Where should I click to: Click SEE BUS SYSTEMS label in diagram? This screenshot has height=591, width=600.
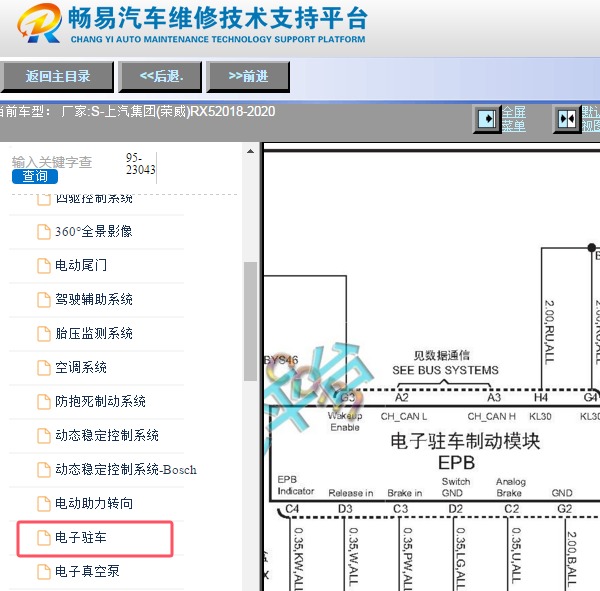point(445,370)
